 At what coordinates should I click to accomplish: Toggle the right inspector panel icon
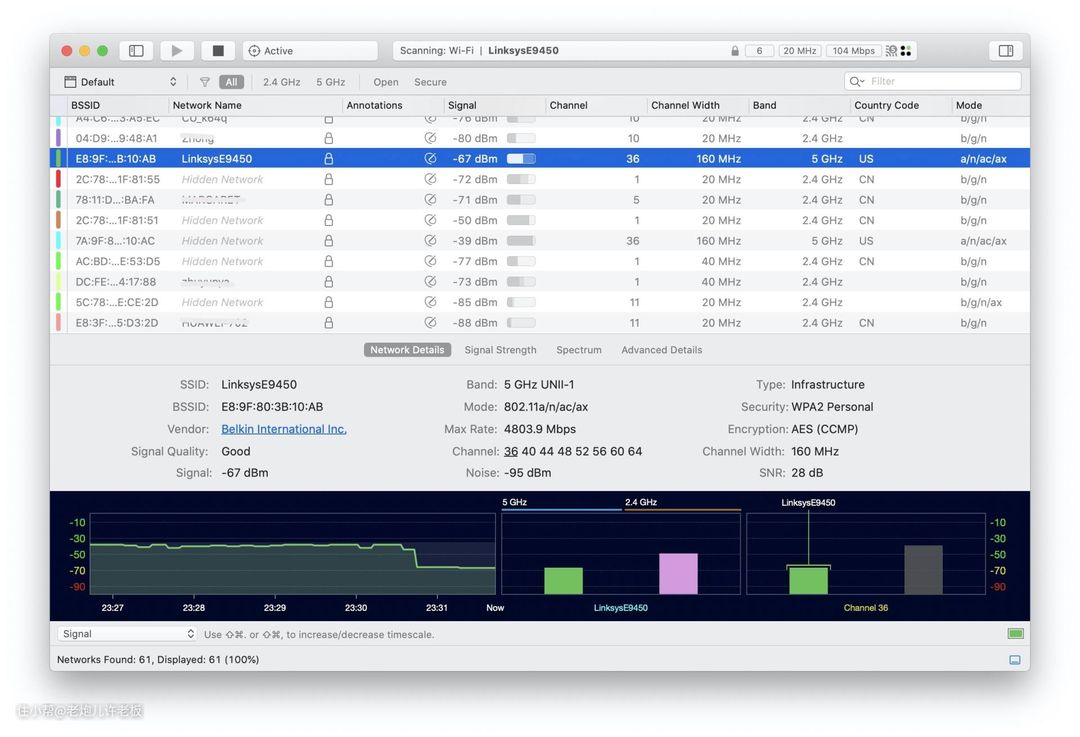point(1005,51)
